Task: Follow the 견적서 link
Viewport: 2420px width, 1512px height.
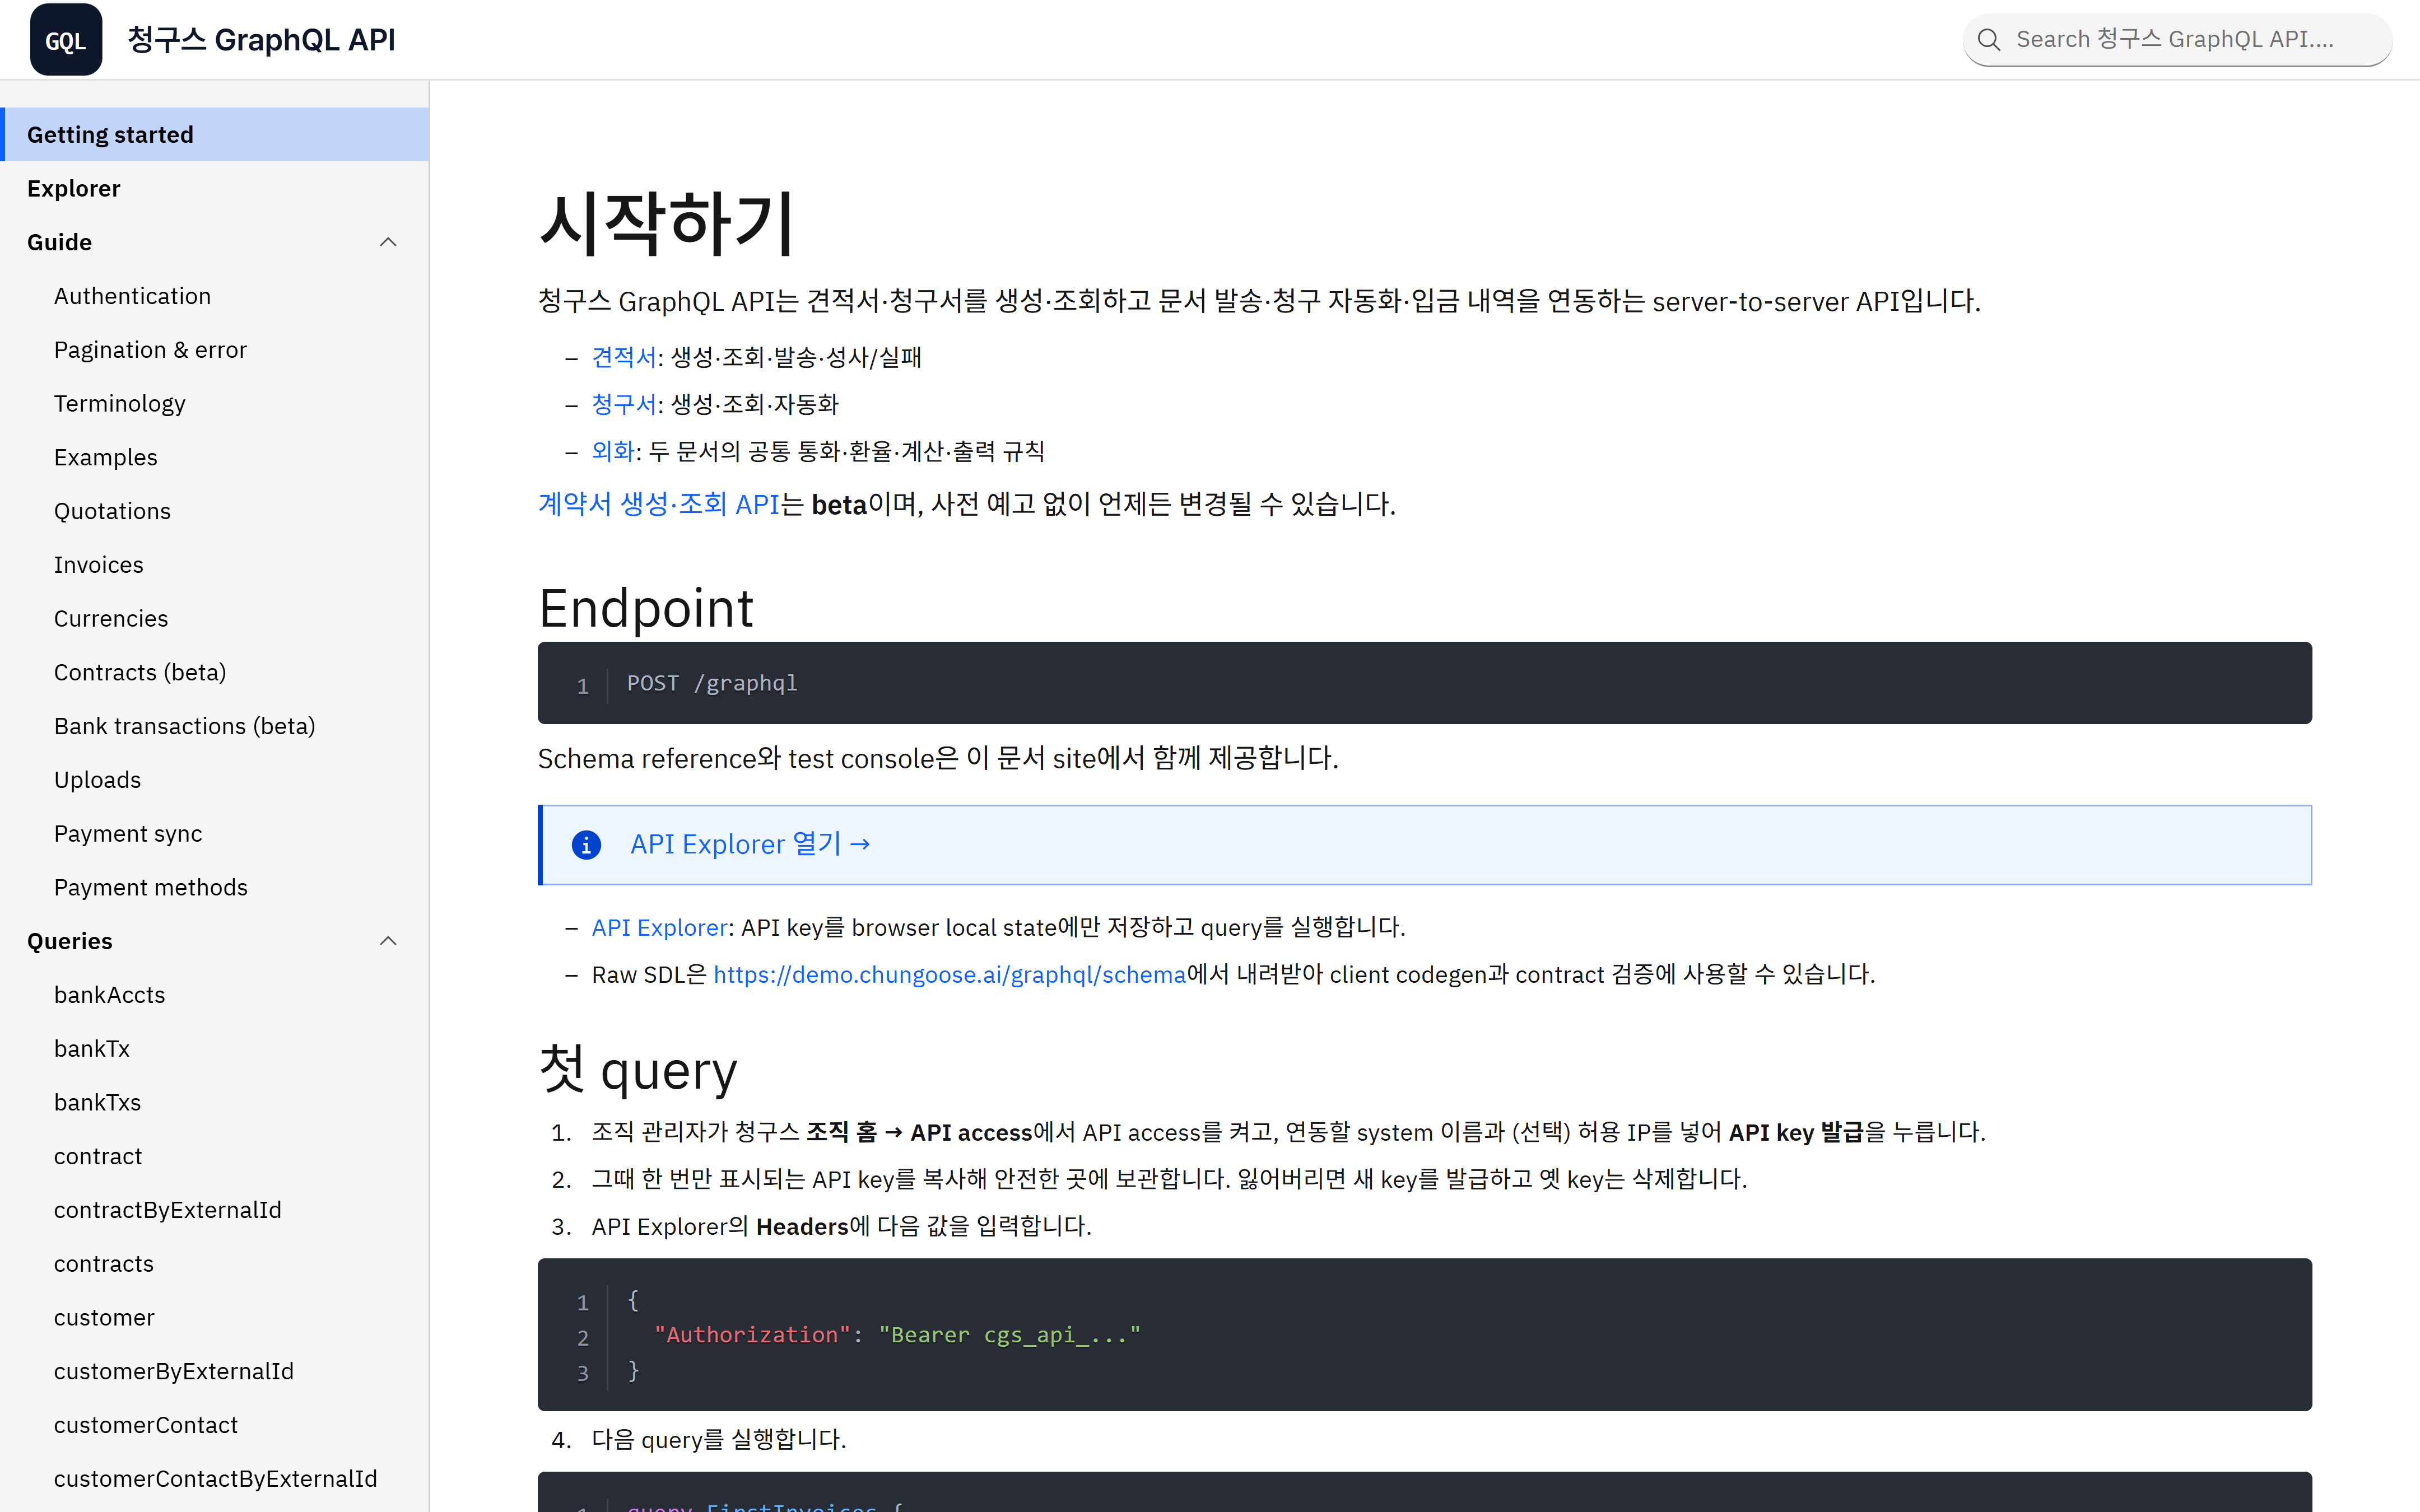Action: (x=624, y=357)
